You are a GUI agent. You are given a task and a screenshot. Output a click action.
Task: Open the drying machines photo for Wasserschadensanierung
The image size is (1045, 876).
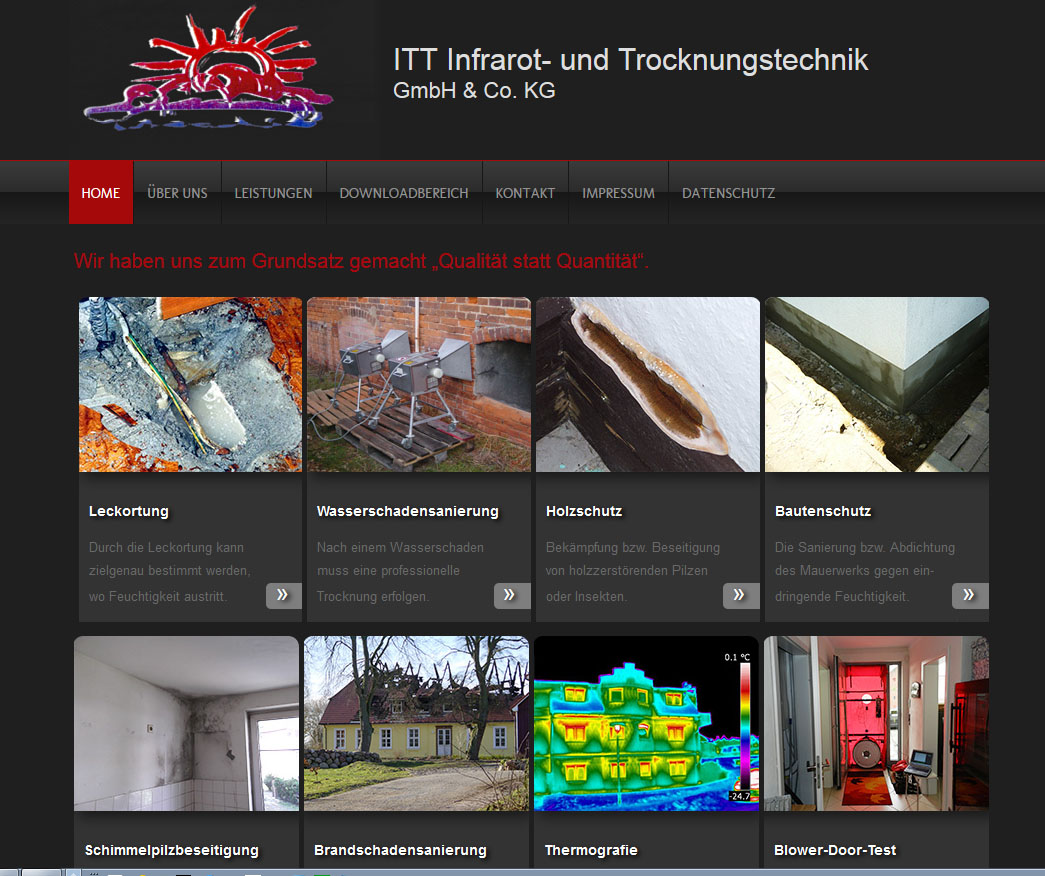[x=419, y=385]
